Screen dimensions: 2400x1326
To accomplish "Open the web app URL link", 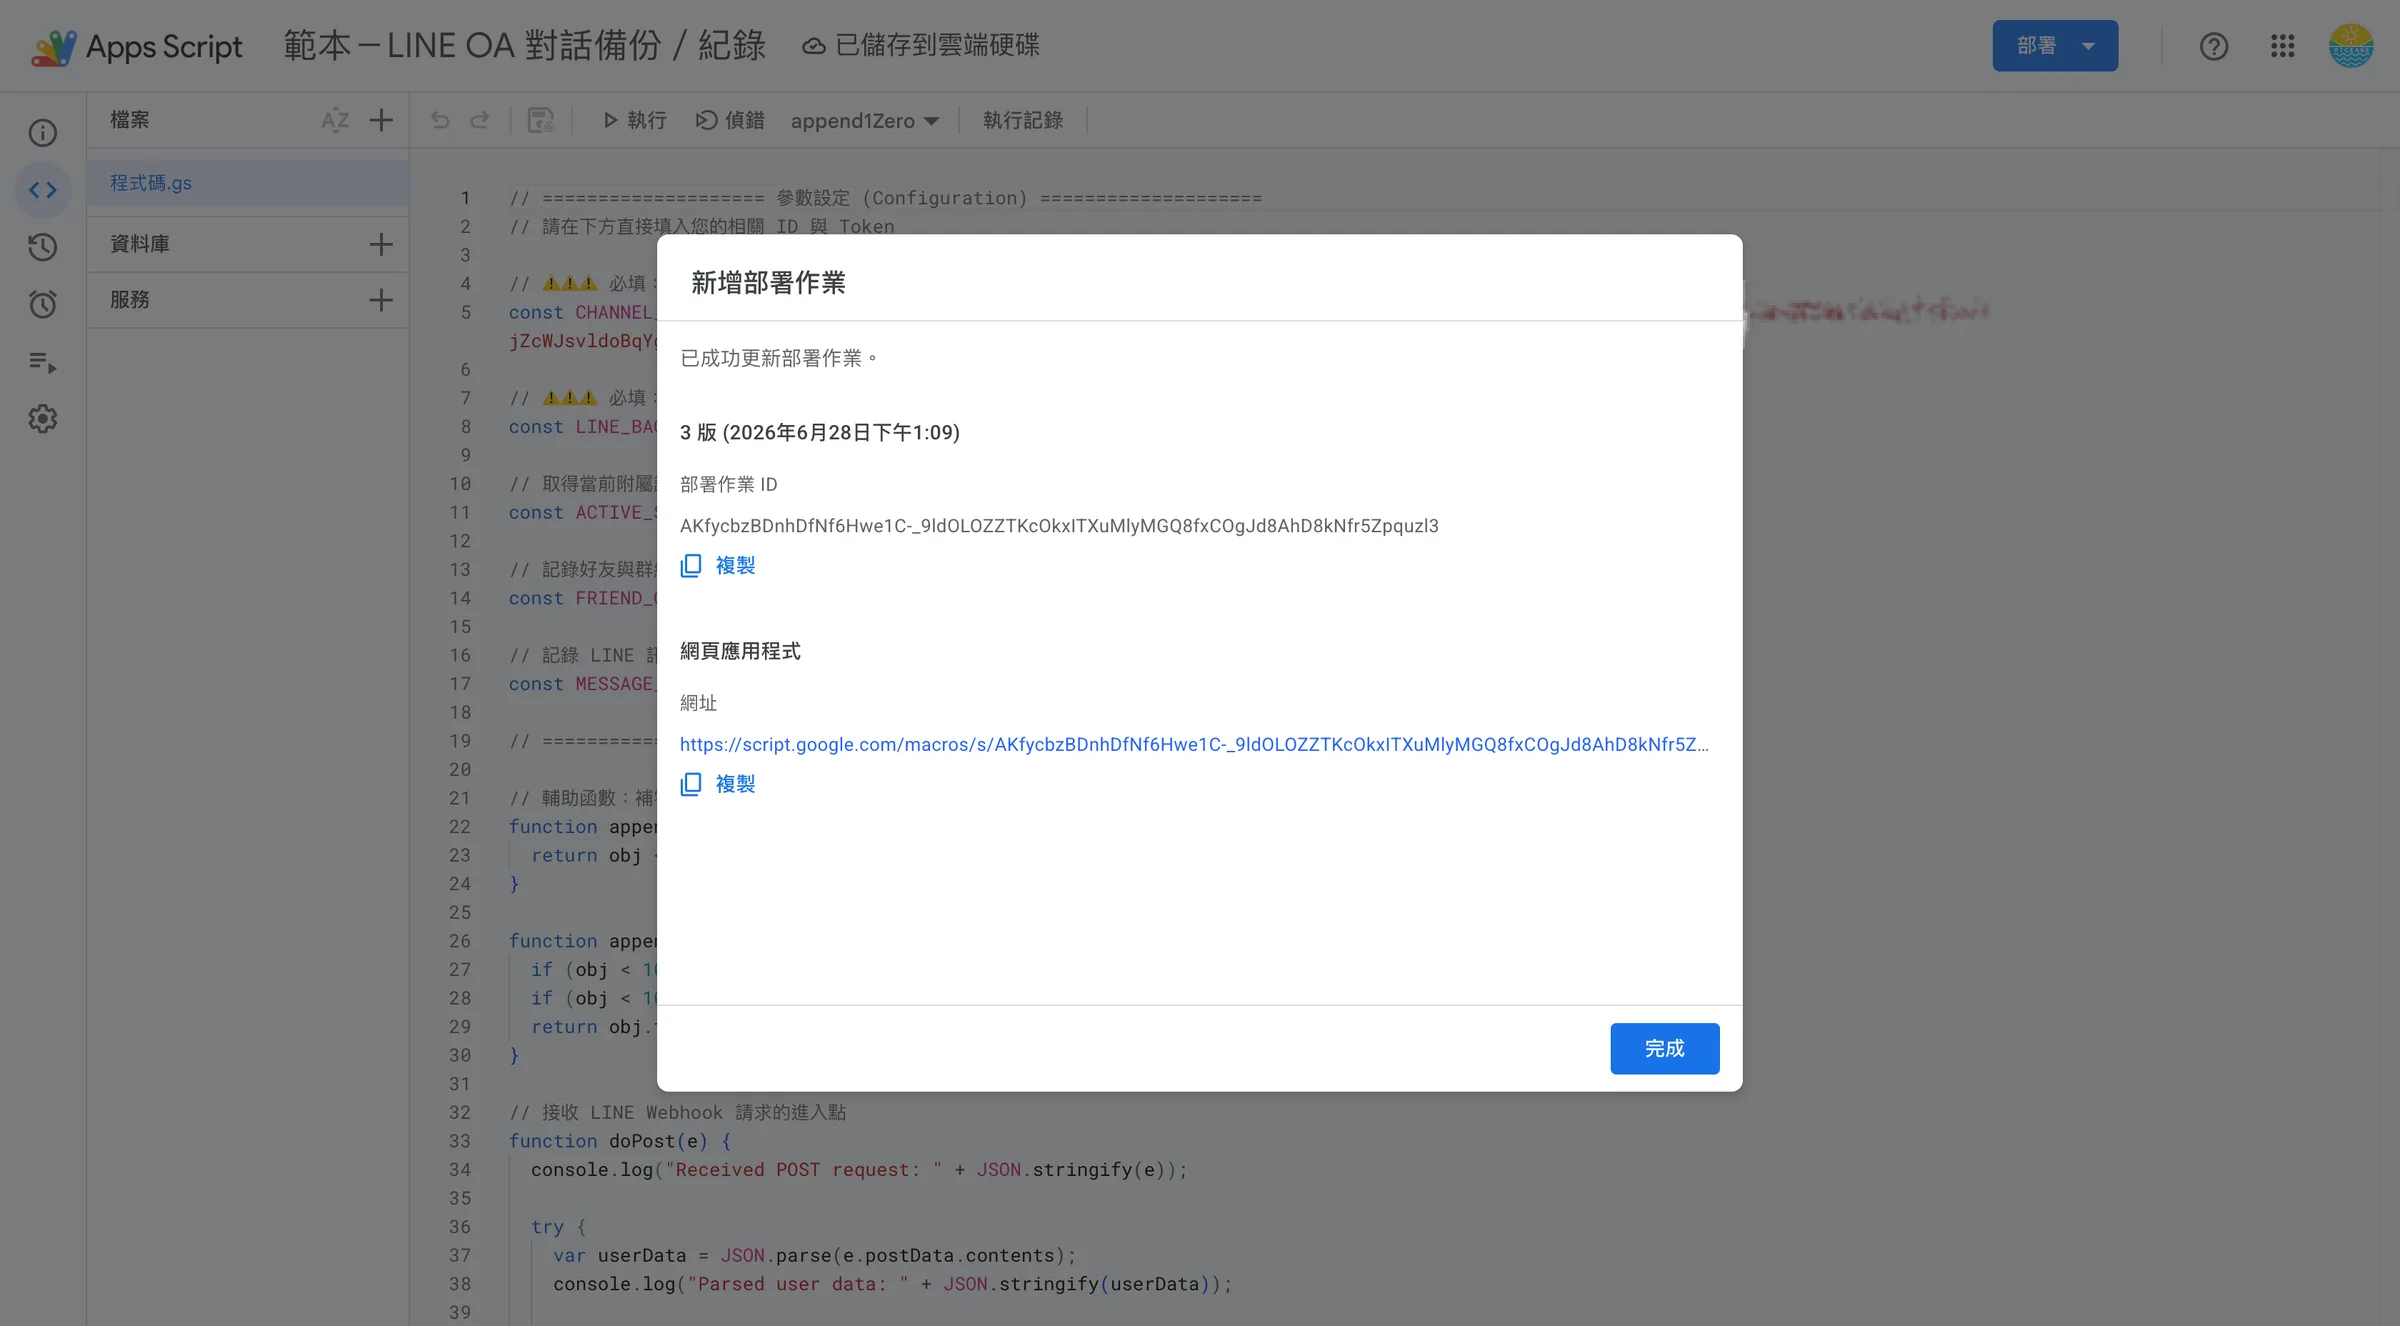I will point(1194,744).
